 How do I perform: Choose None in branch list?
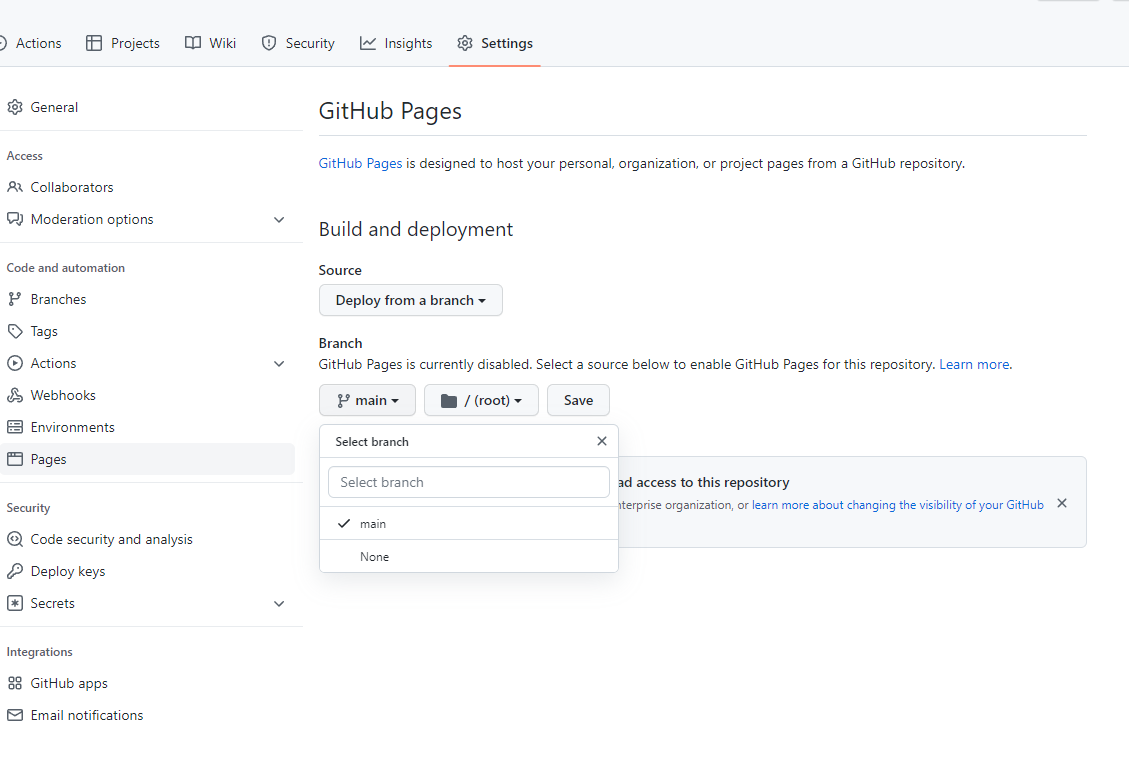pyautogui.click(x=374, y=557)
